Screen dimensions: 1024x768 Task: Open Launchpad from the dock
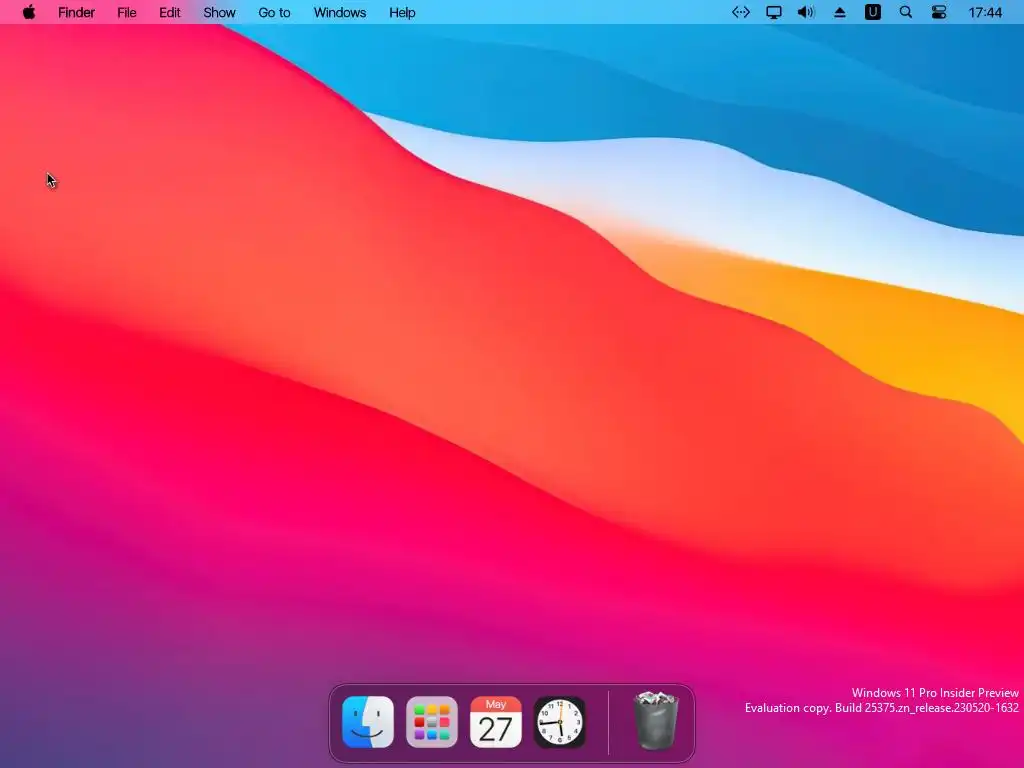point(432,722)
